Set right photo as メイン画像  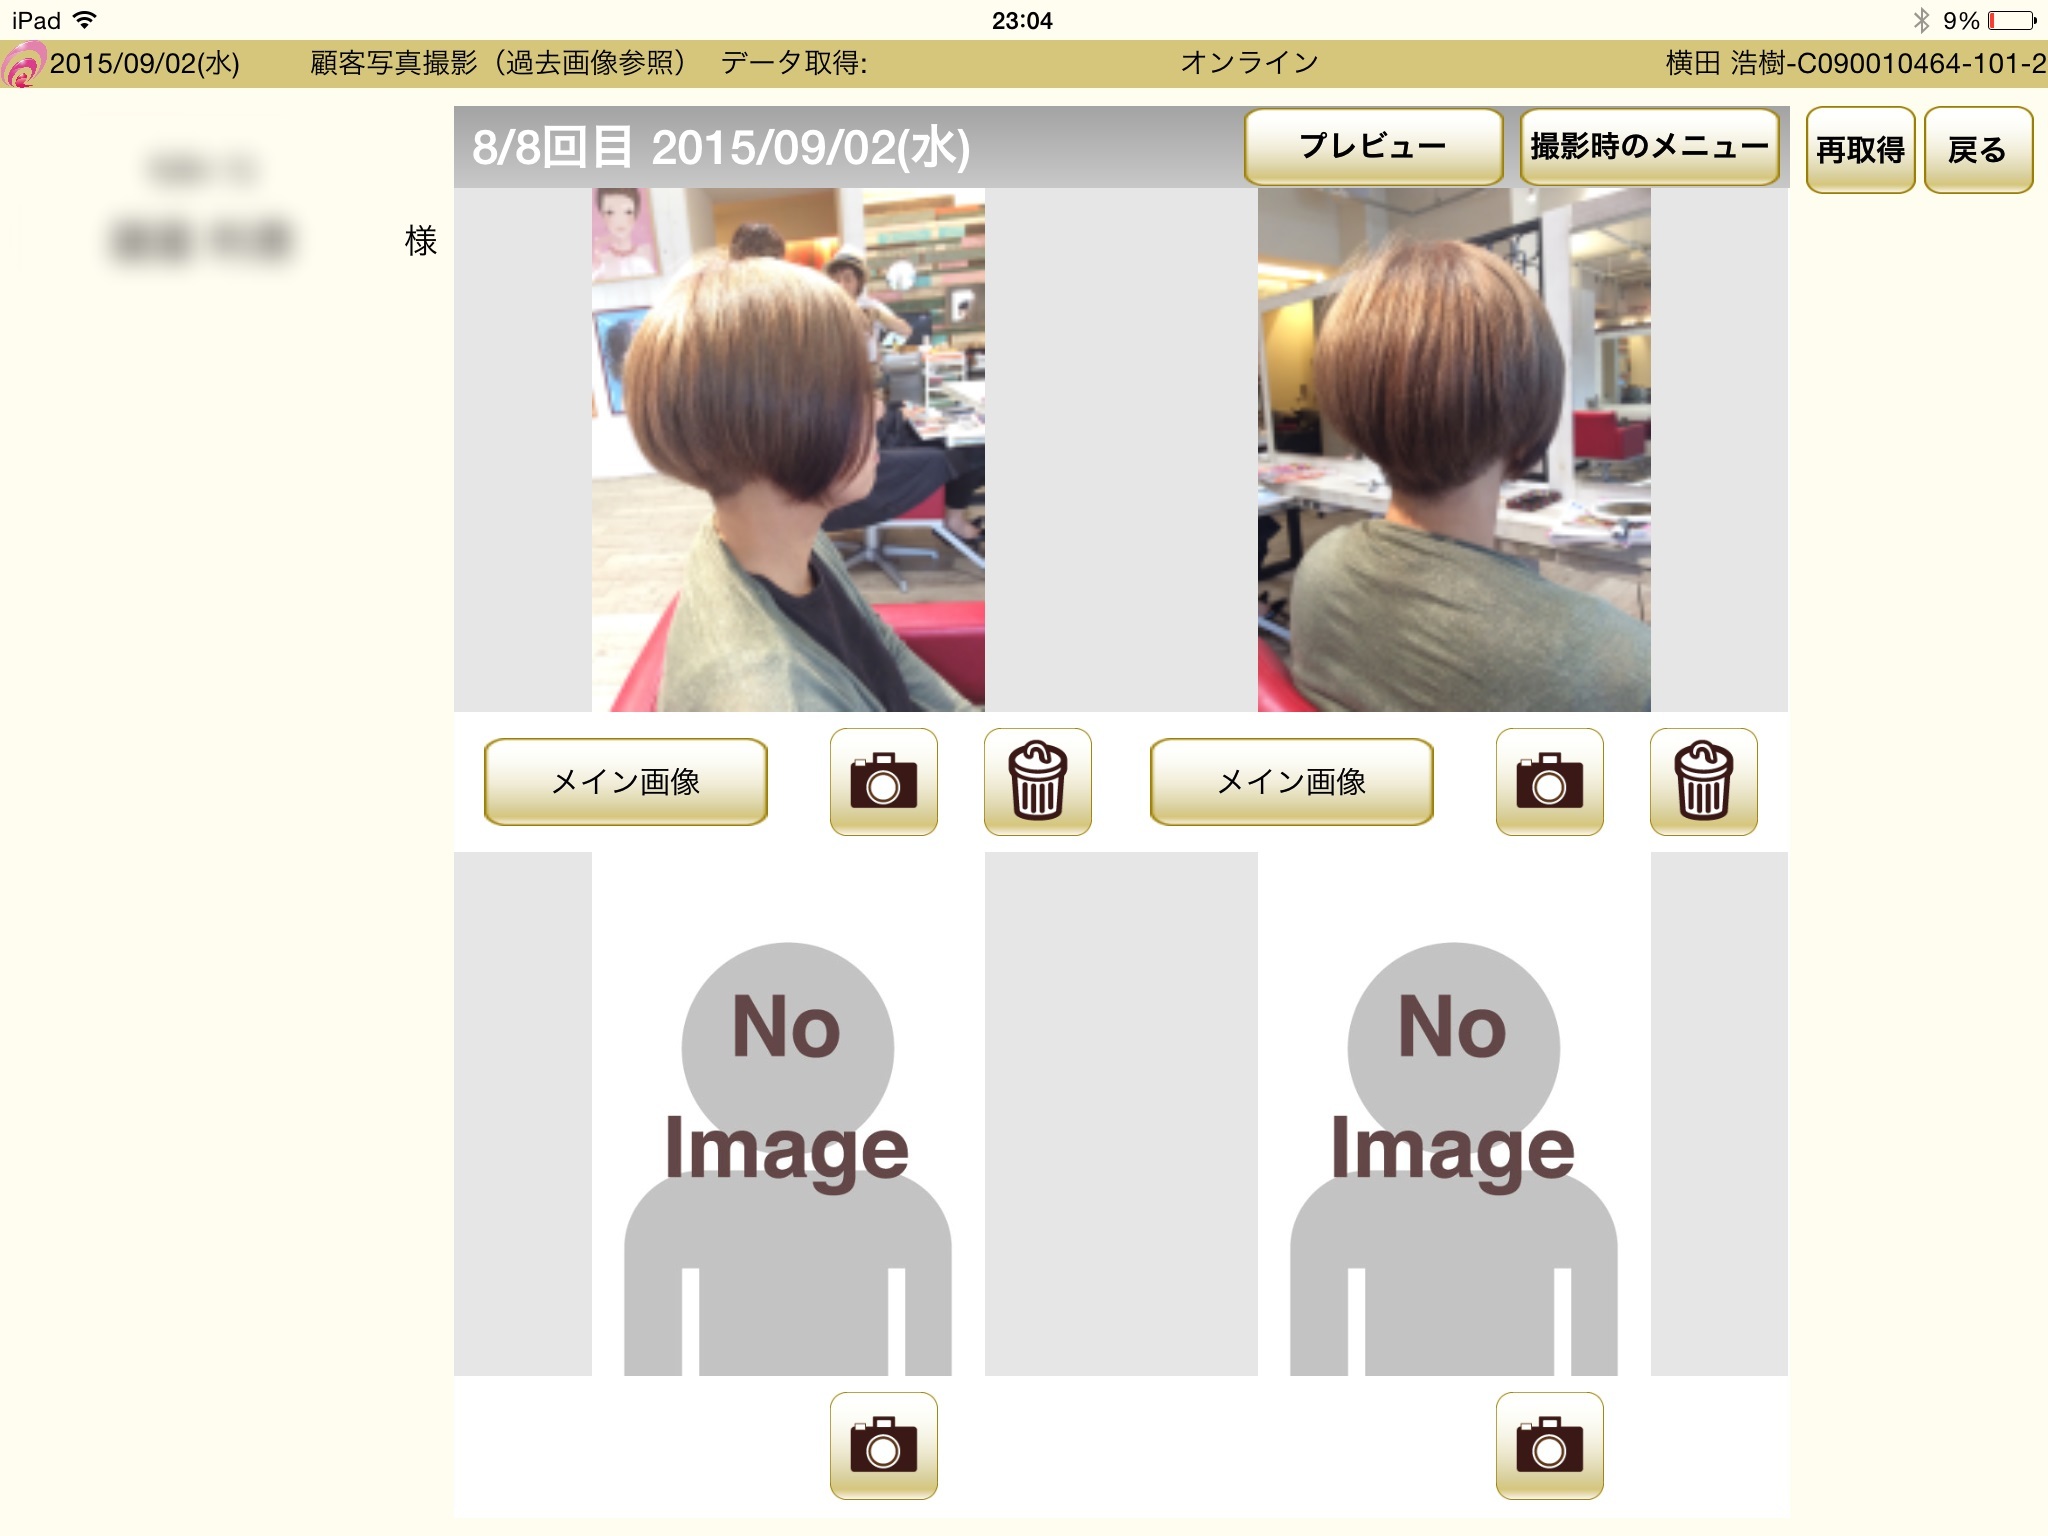1292,781
